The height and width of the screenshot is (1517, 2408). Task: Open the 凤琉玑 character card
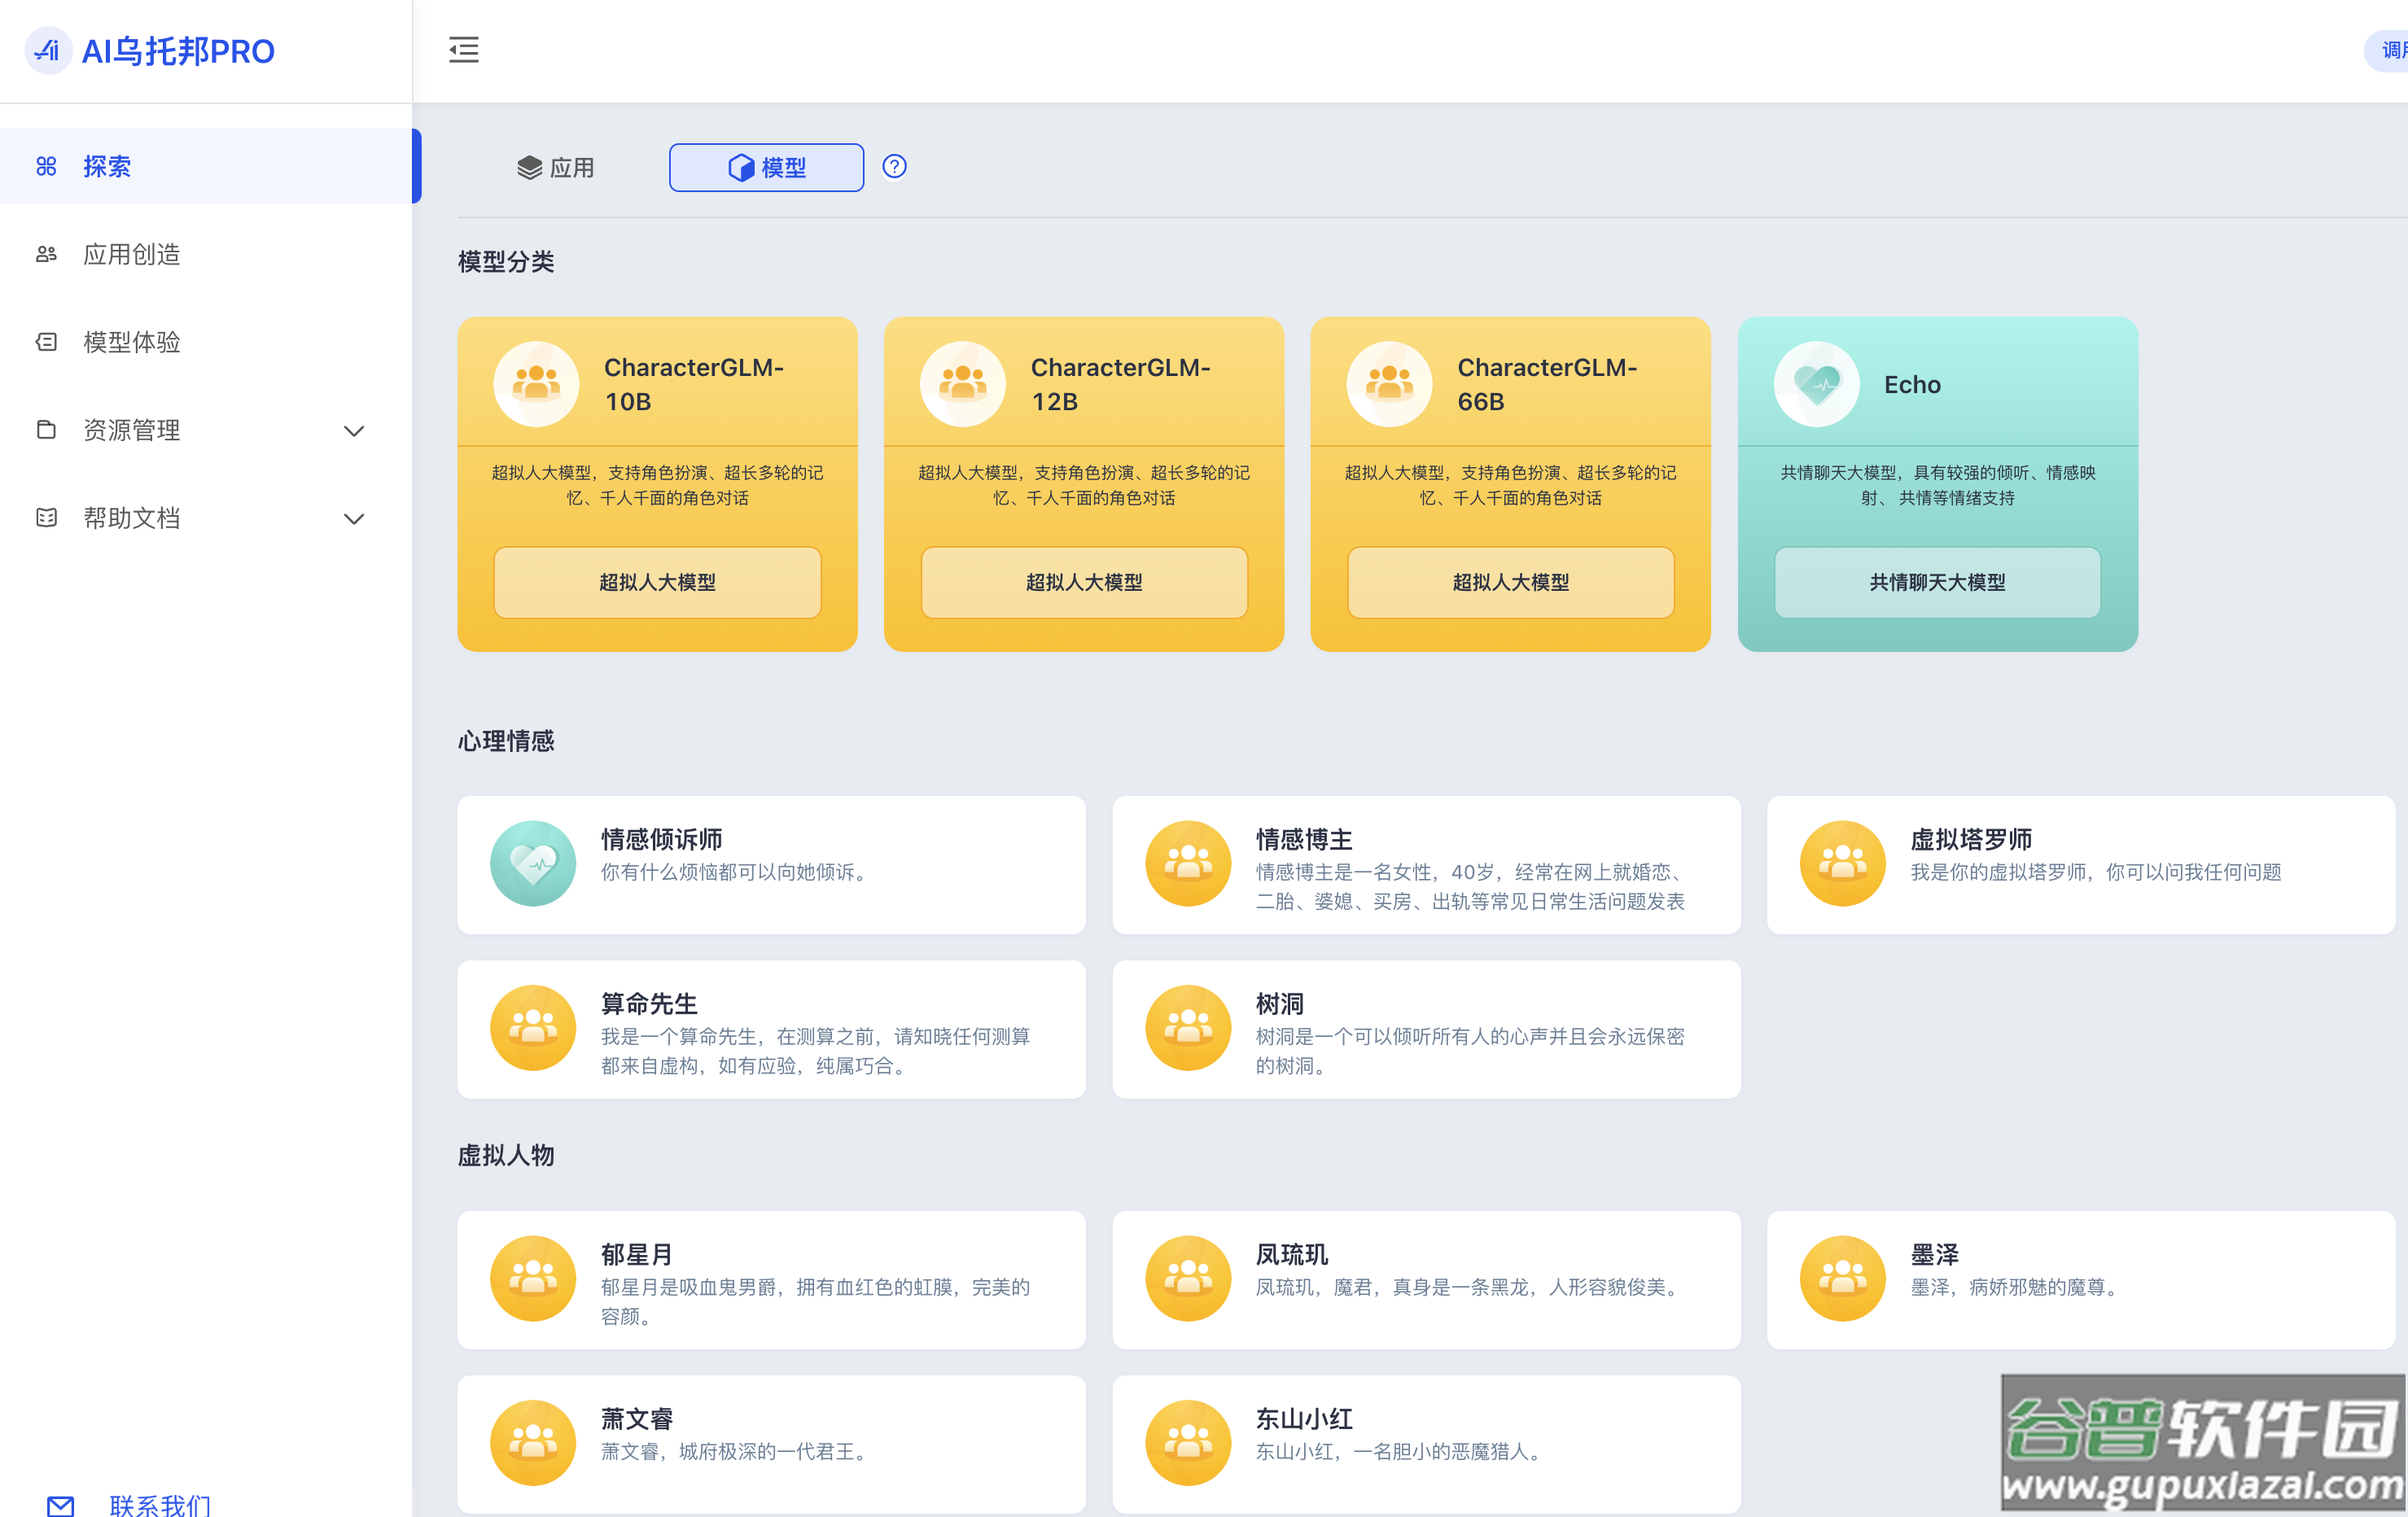pos(1426,1279)
